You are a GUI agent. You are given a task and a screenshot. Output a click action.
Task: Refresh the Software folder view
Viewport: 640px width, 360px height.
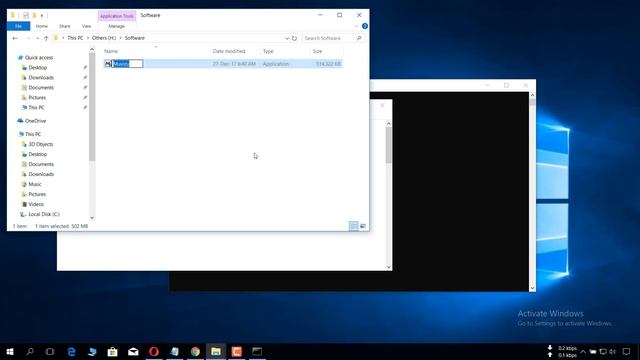pos(294,38)
